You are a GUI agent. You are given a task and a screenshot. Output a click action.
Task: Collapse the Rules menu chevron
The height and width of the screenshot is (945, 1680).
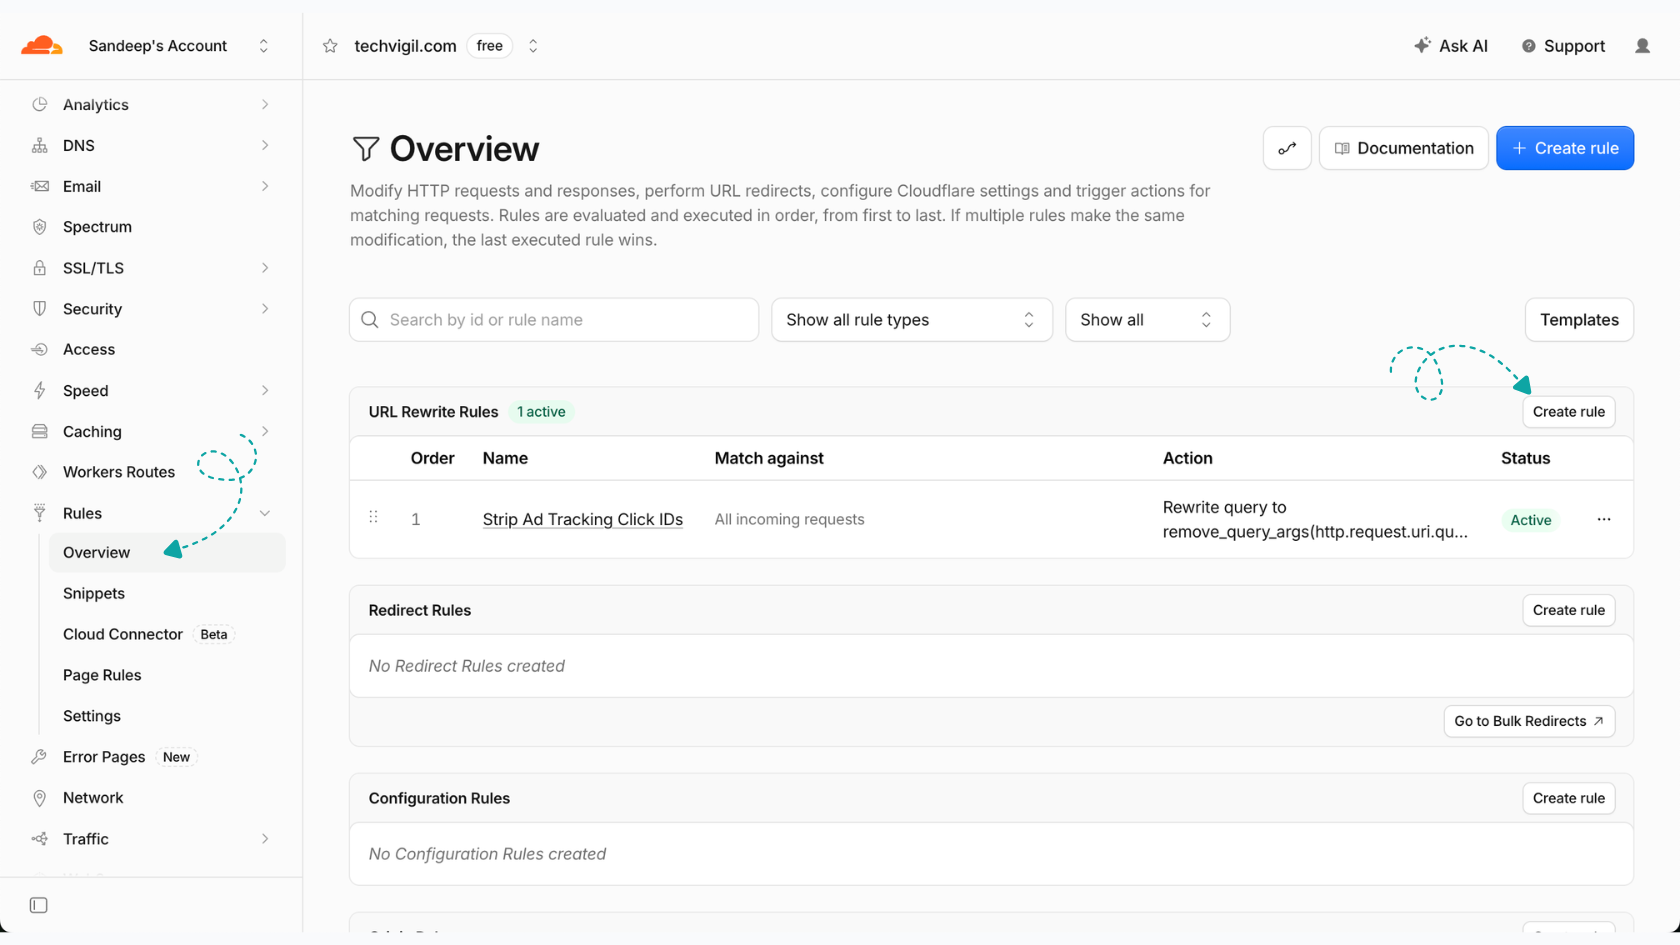click(265, 513)
